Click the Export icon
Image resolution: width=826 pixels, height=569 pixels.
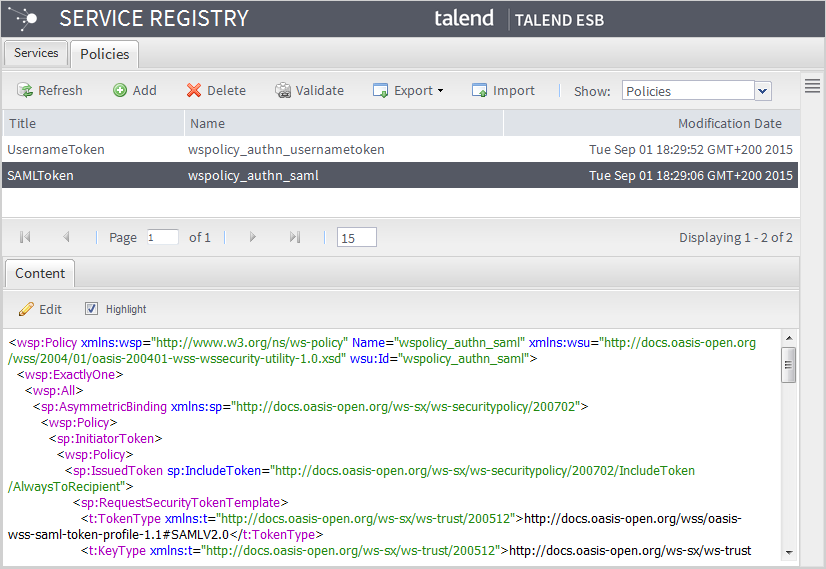pos(380,91)
